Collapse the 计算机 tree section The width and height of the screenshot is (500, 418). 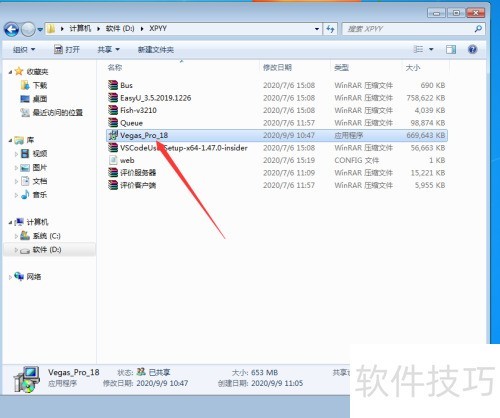(x=10, y=223)
